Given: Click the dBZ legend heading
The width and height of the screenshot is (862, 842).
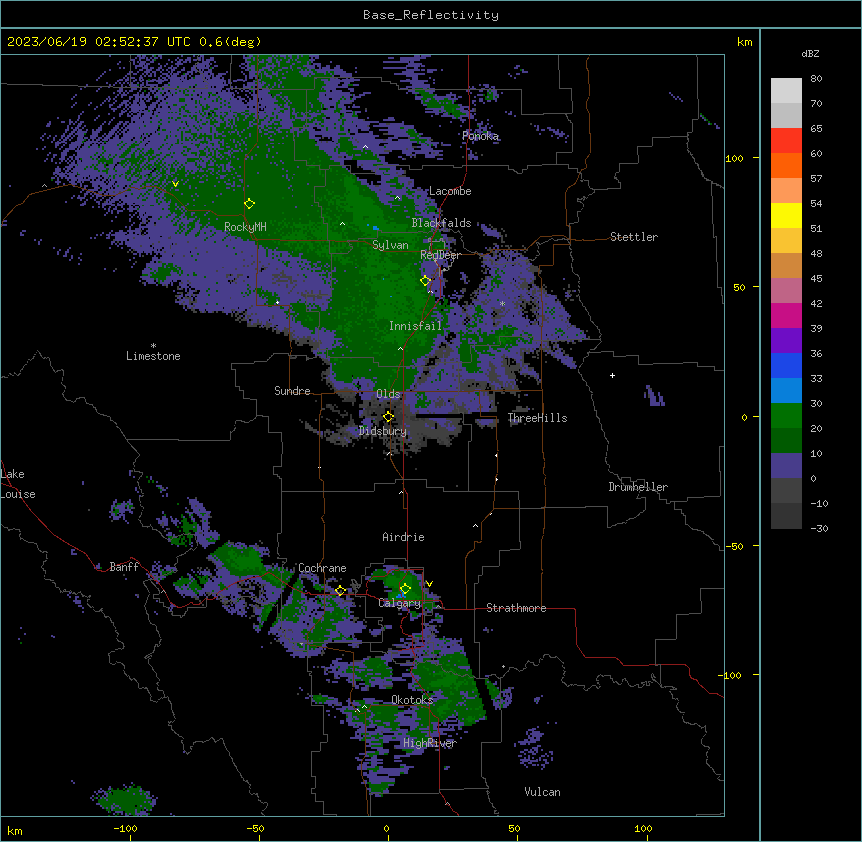Looking at the screenshot, I should tap(810, 54).
